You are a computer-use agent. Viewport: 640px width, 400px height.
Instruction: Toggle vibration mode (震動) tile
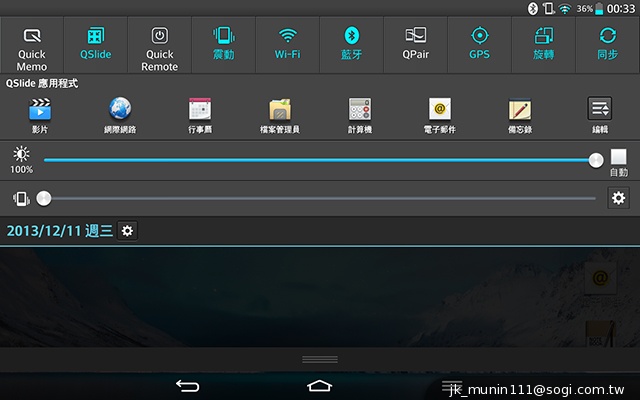224,45
